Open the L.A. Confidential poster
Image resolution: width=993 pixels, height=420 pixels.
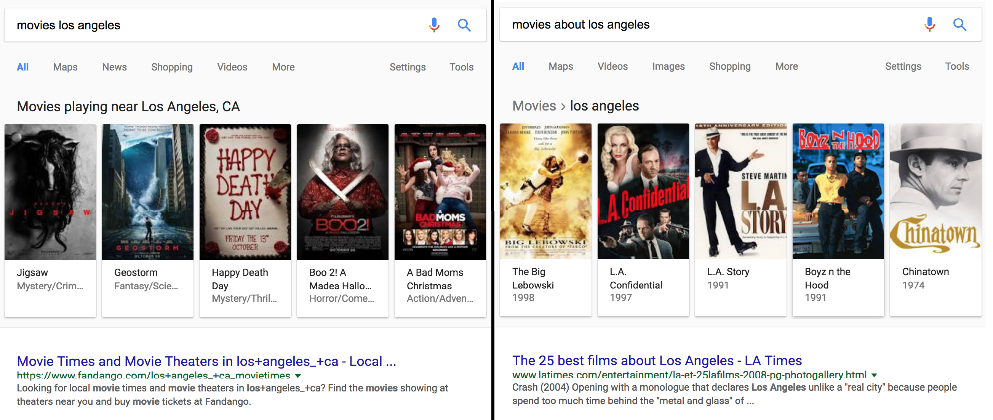click(643, 191)
